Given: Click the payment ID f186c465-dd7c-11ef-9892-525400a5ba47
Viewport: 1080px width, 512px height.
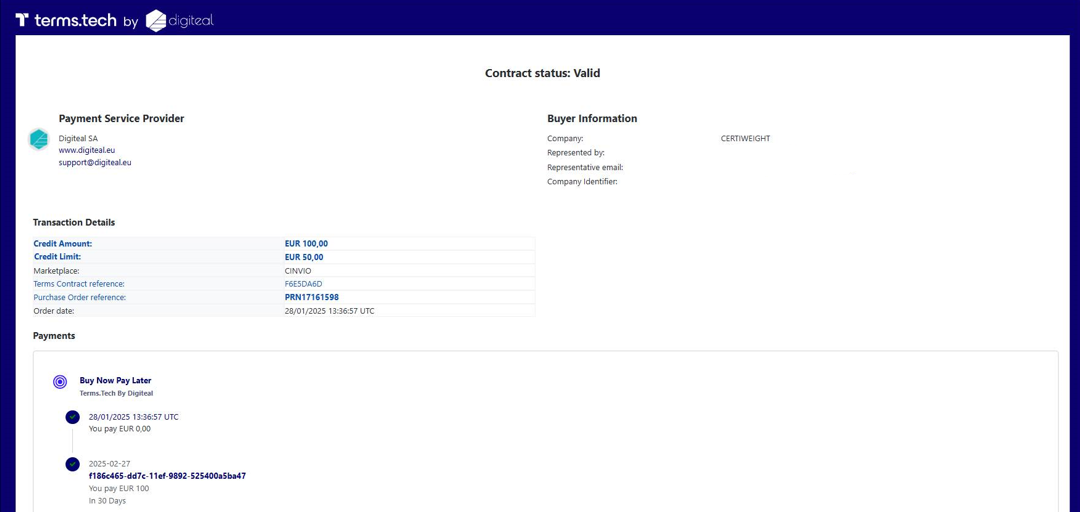Looking at the screenshot, I should point(167,475).
